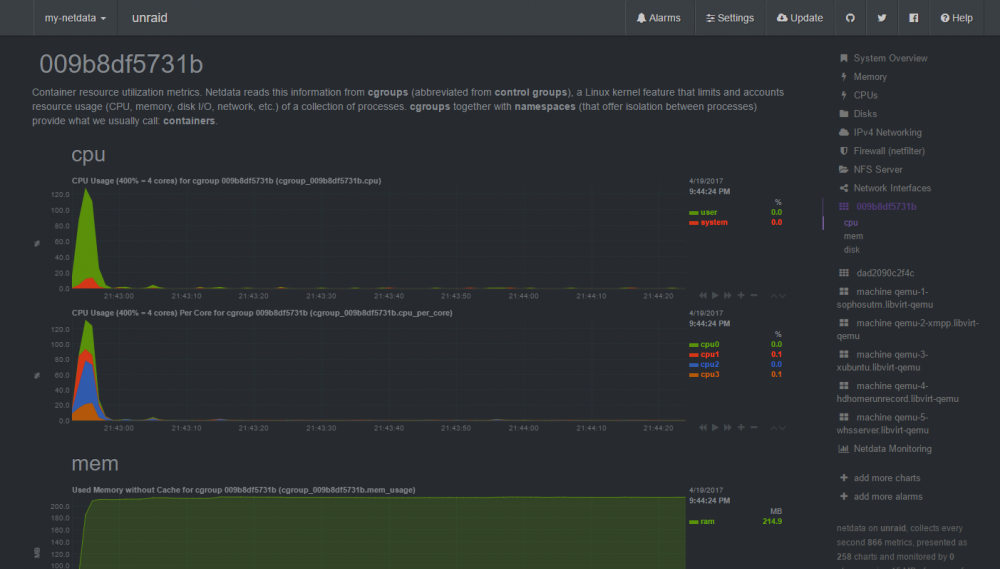The image size is (1000, 569).
Task: Open the Settings dialog
Action: 730,18
